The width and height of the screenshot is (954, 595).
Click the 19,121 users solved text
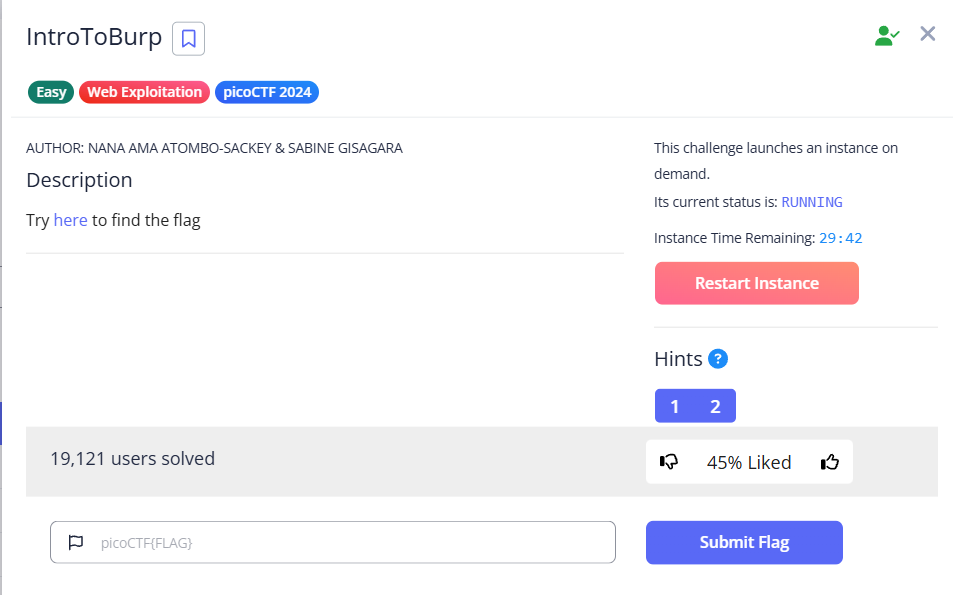click(133, 459)
